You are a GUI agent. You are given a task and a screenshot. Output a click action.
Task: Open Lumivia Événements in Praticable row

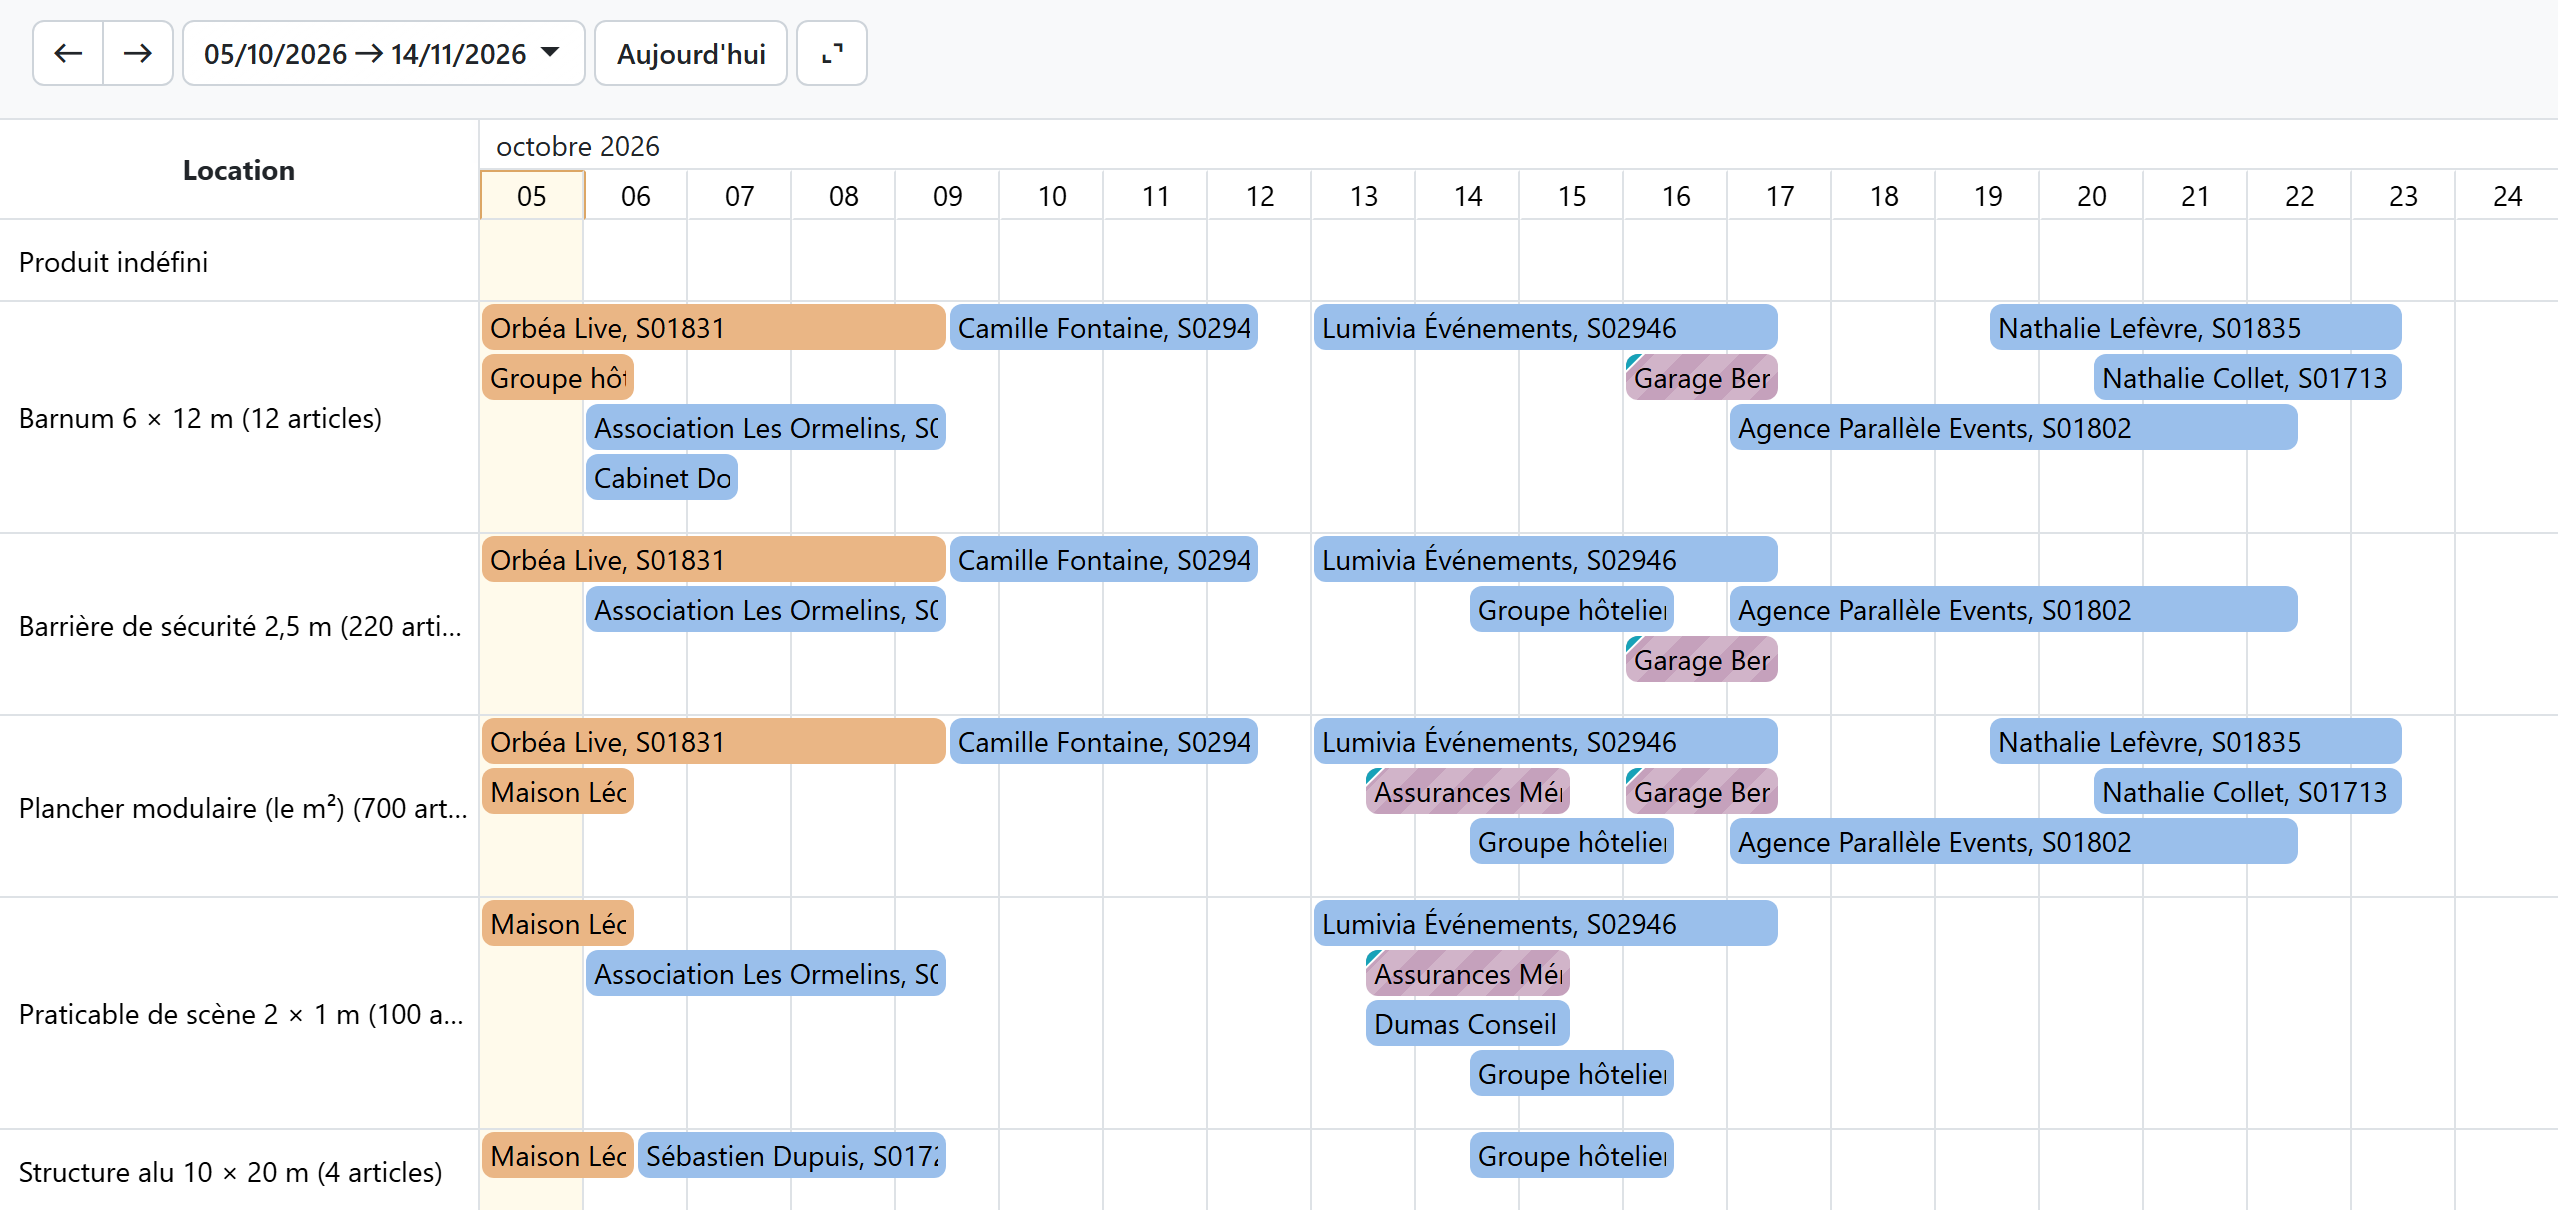[x=1546, y=923]
